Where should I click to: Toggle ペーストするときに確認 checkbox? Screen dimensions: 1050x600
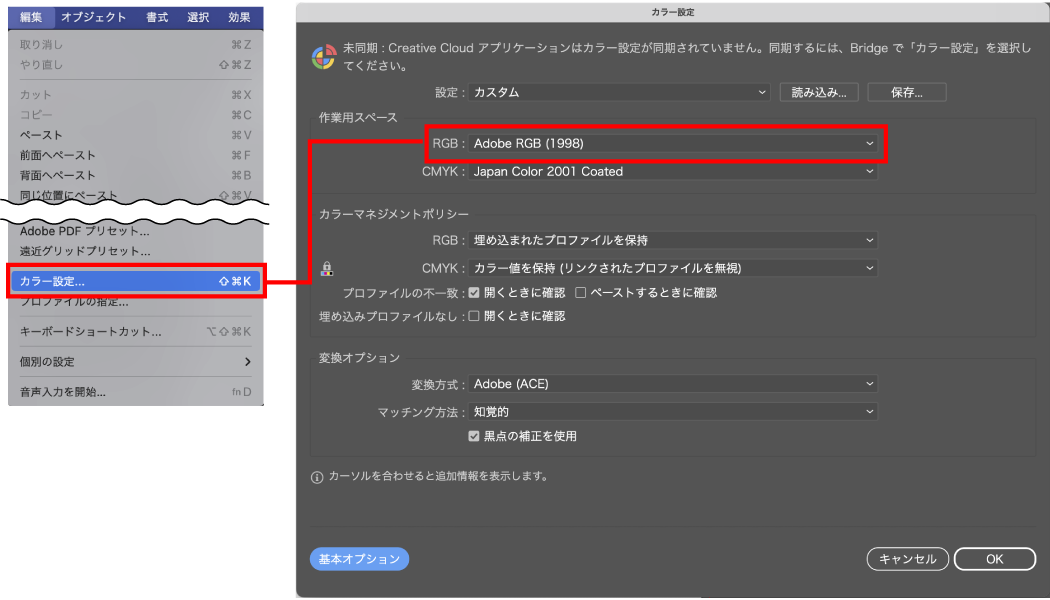(581, 293)
